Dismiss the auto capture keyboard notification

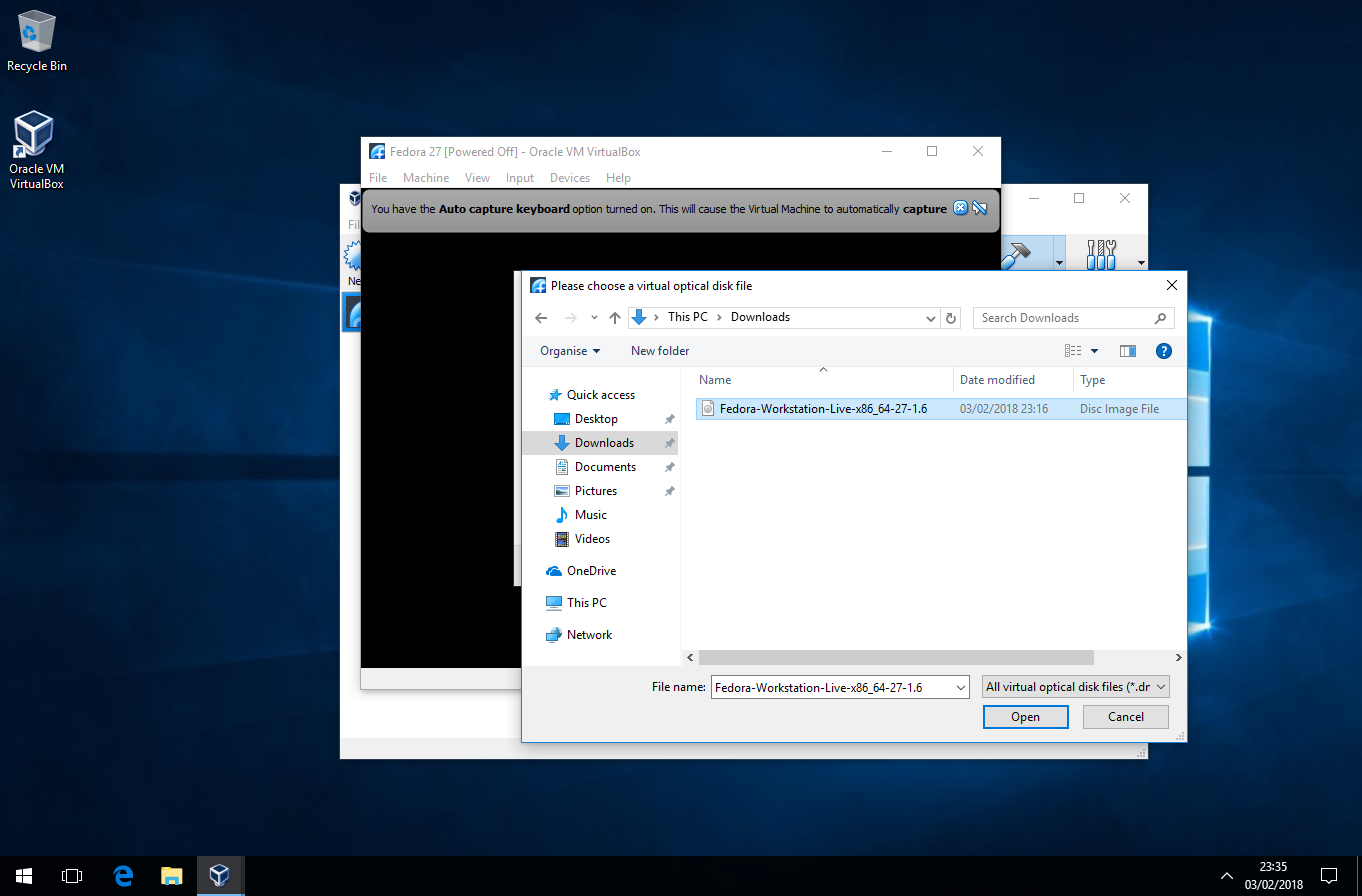click(x=960, y=208)
